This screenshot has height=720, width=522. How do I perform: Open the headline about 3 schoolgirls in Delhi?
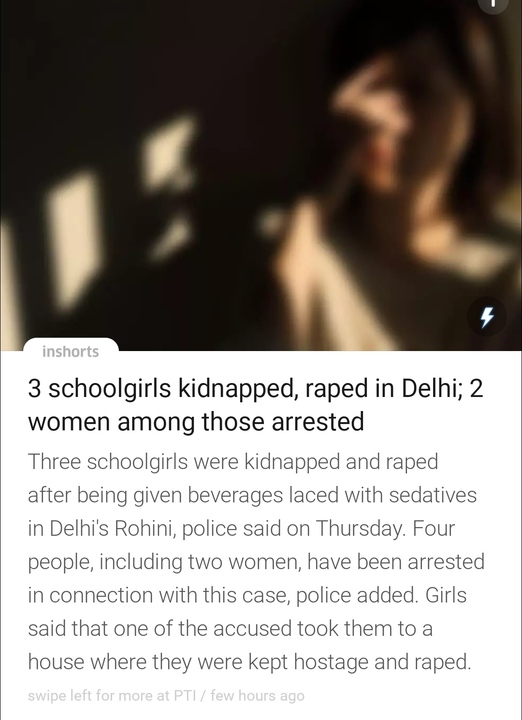(x=256, y=405)
